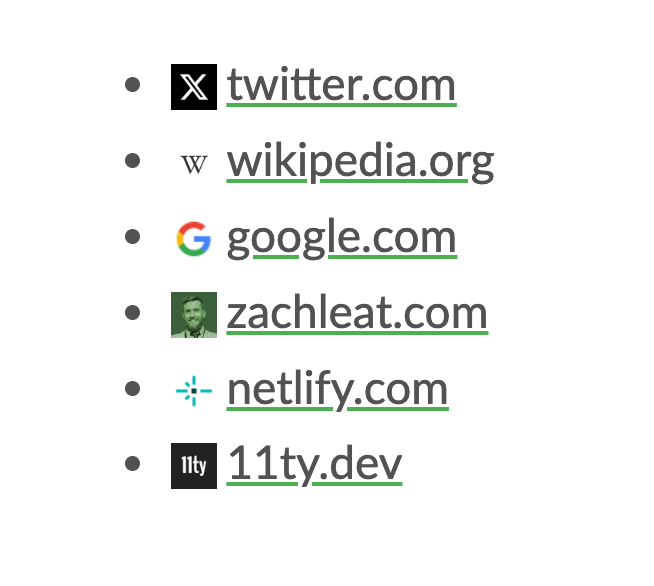
Task: Follow the google.com link
Action: tap(342, 239)
